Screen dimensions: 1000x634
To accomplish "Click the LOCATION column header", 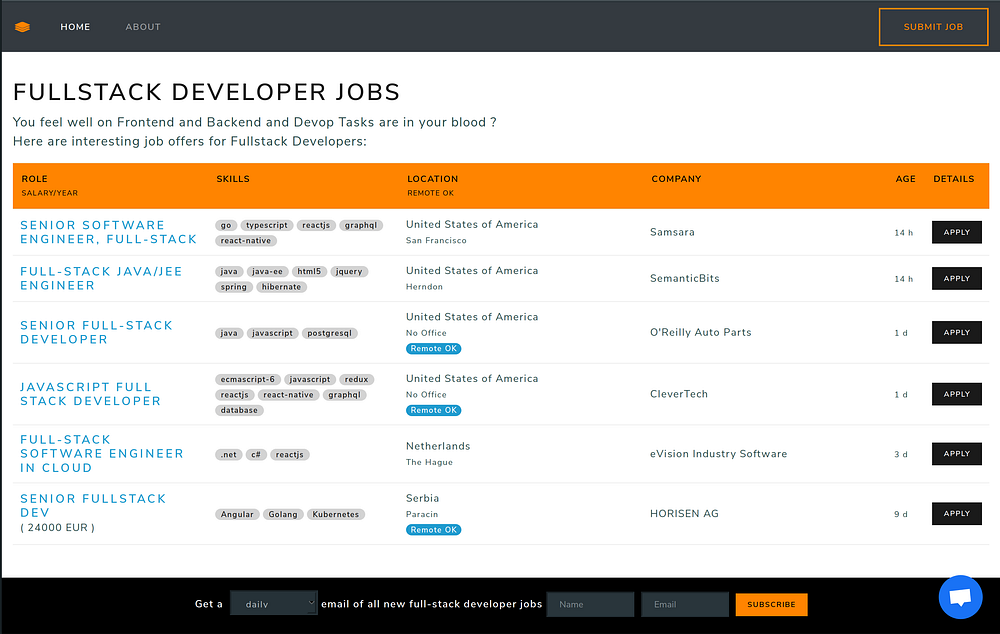I will (432, 179).
